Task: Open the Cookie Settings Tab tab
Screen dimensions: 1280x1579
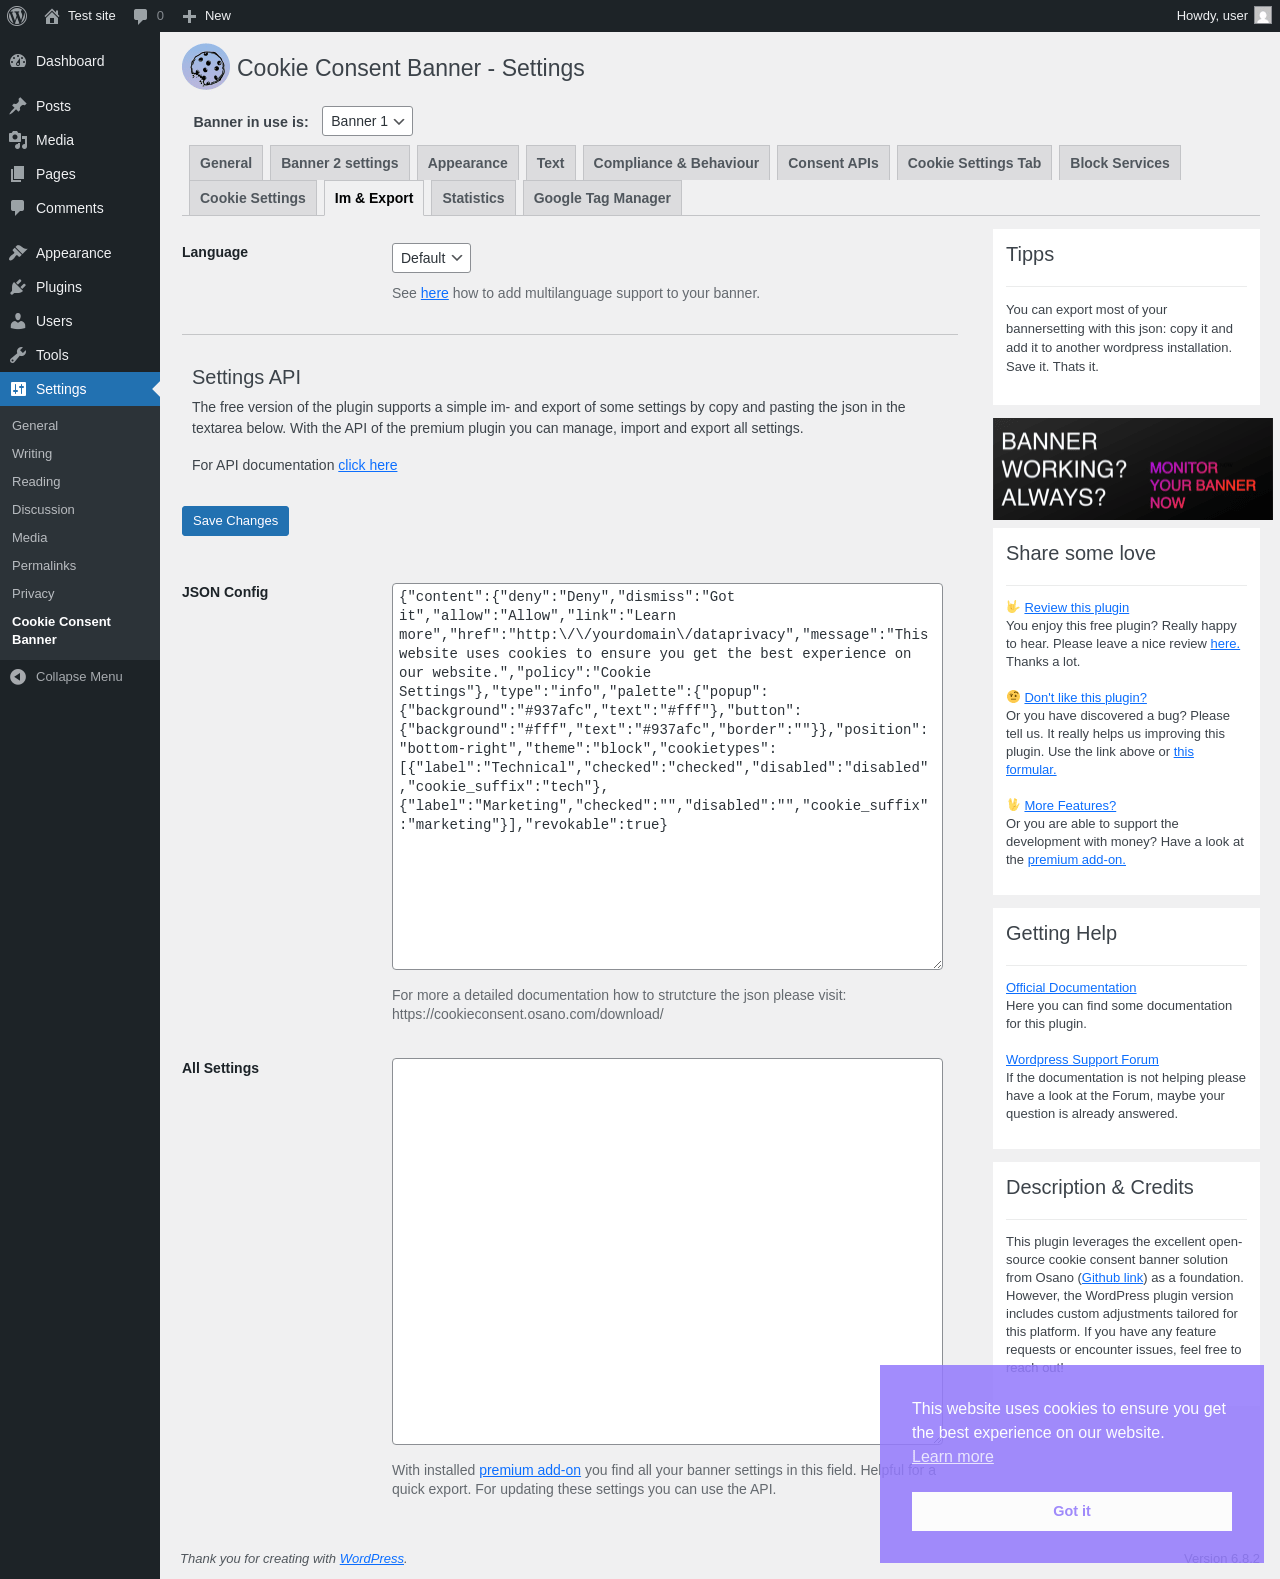Action: point(974,163)
